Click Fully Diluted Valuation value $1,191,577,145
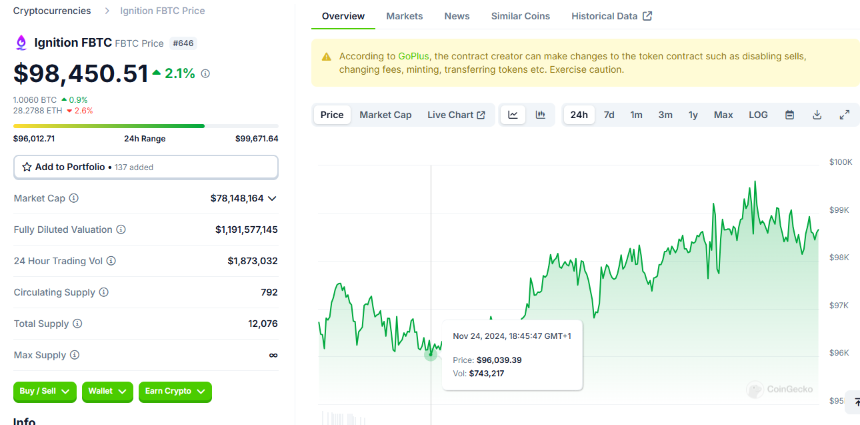This screenshot has height=425, width=860. [x=246, y=230]
